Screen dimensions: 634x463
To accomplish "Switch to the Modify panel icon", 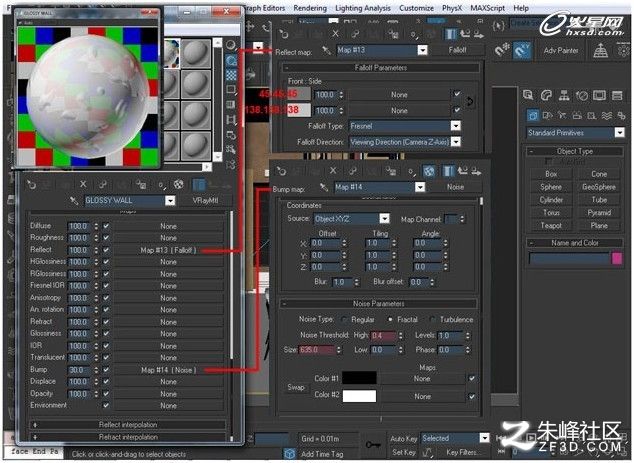I will 546,95.
